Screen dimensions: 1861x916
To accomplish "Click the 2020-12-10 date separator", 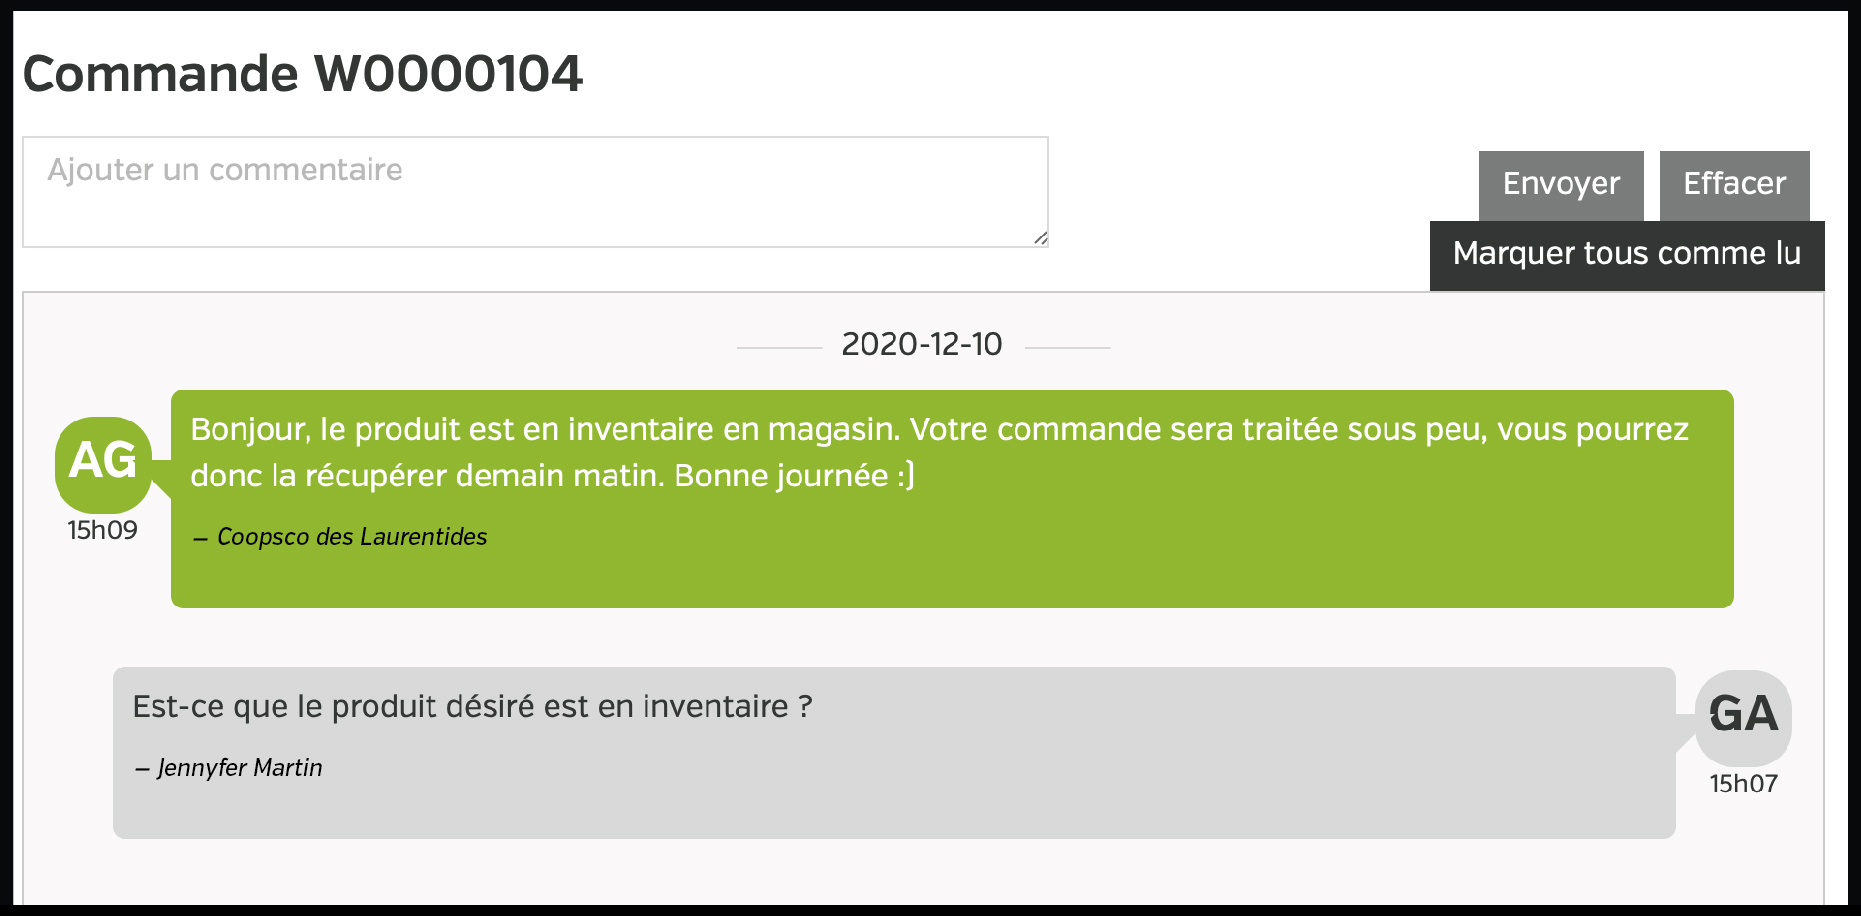I will pyautogui.click(x=921, y=345).
